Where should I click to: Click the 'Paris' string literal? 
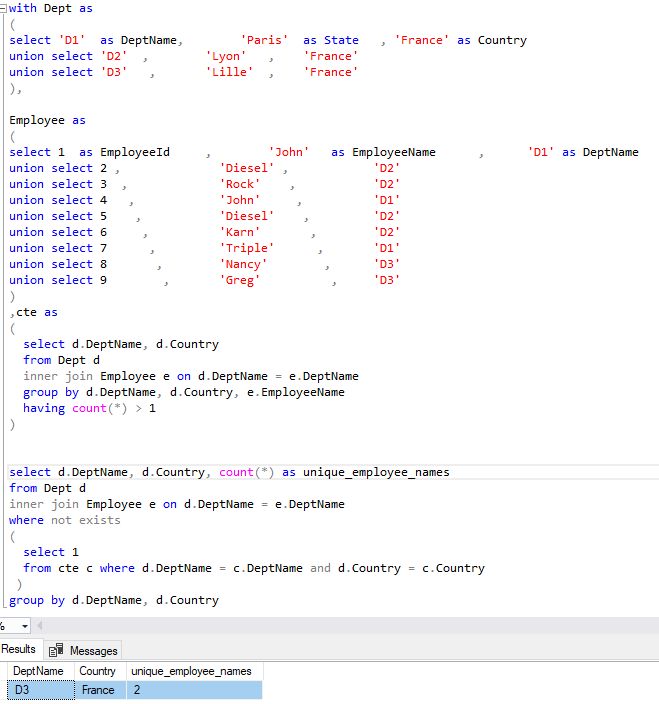pyautogui.click(x=264, y=40)
